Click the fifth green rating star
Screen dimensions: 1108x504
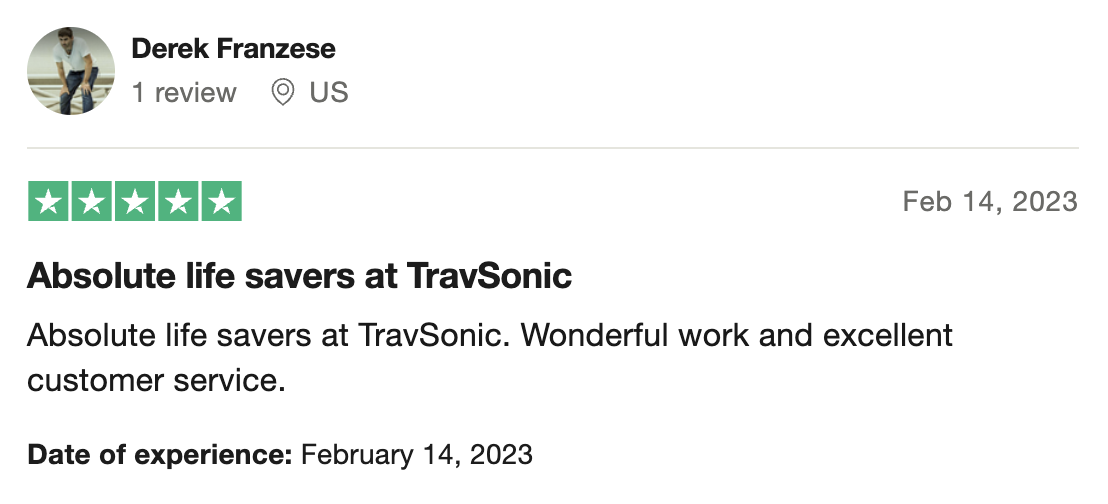[x=221, y=202]
